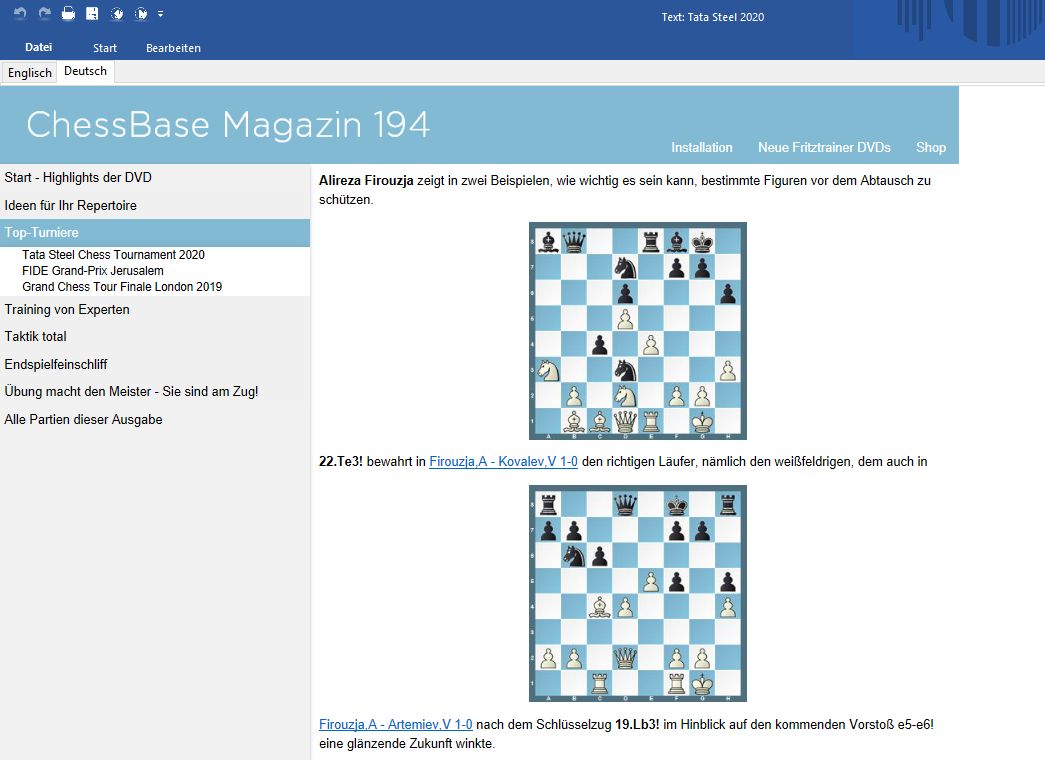
Task: Open Tata Steel Chess Tournament 2020 entry
Action: point(113,255)
